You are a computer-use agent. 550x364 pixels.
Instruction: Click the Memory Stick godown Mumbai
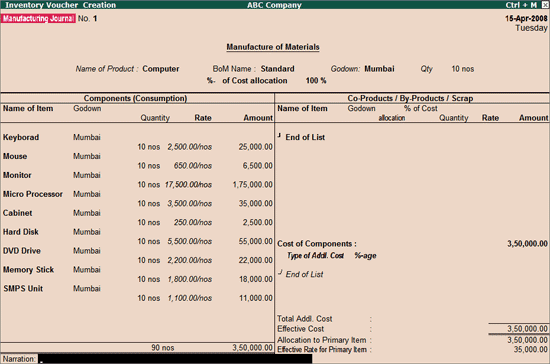87,270
